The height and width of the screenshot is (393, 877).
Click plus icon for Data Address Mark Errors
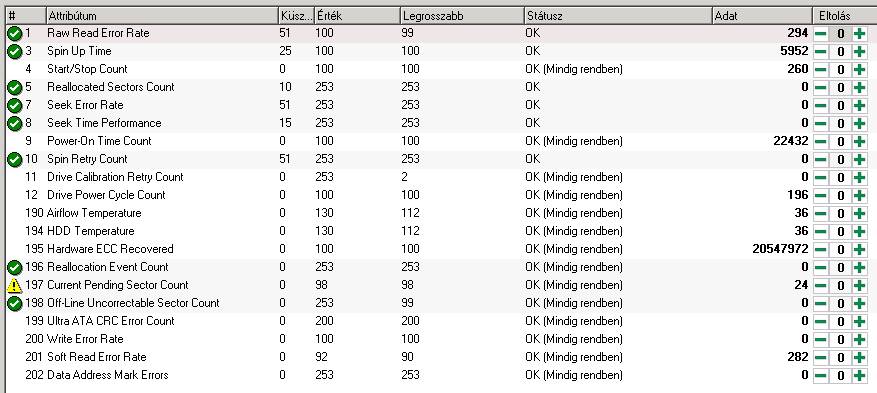tap(860, 375)
